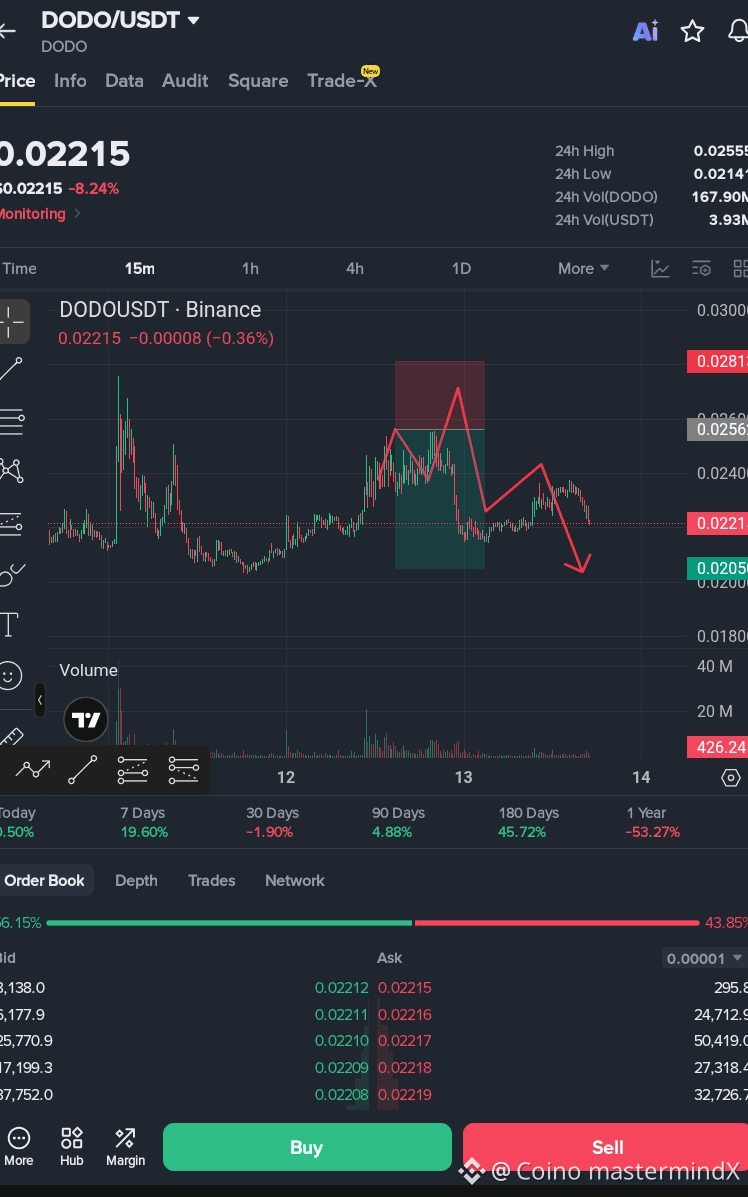Open the multi-chart layout grid icon
Image resolution: width=748 pixels, height=1197 pixels.
(x=740, y=269)
